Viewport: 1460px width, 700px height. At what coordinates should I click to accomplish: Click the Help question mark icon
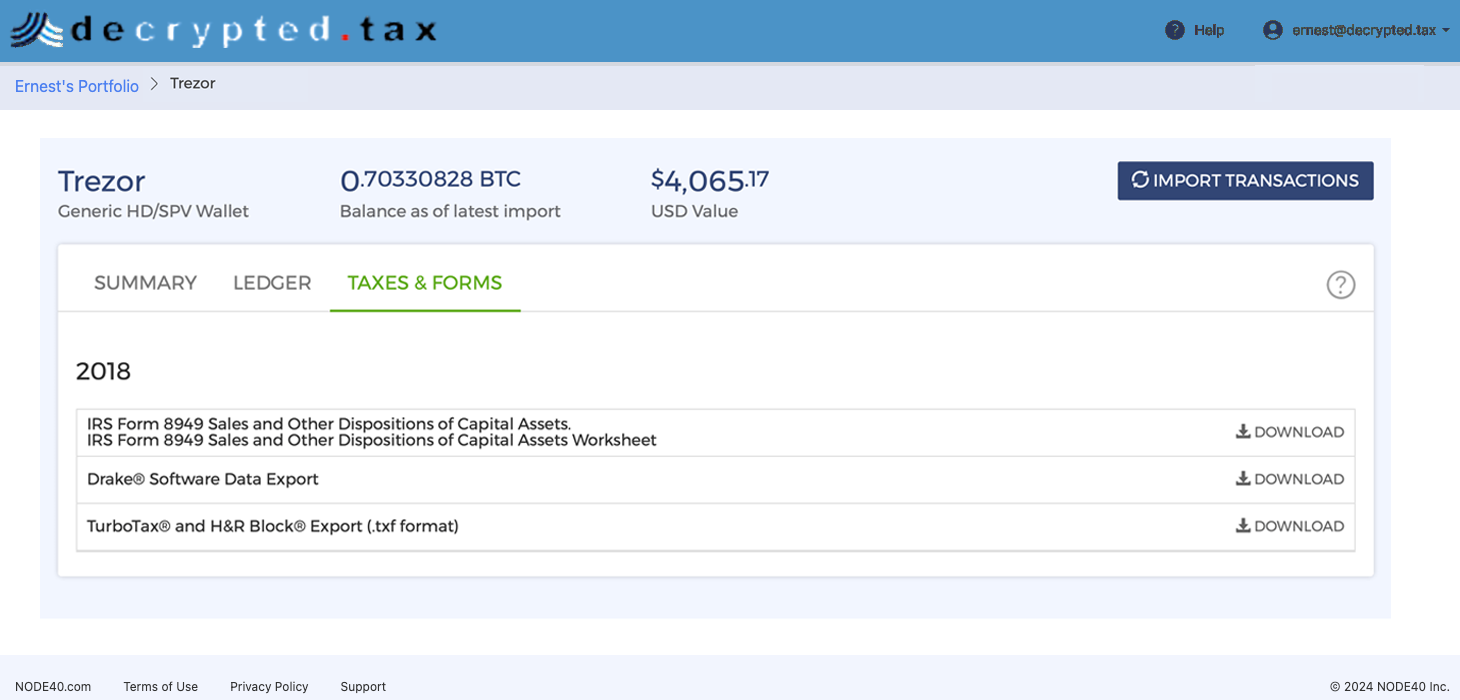click(1175, 30)
